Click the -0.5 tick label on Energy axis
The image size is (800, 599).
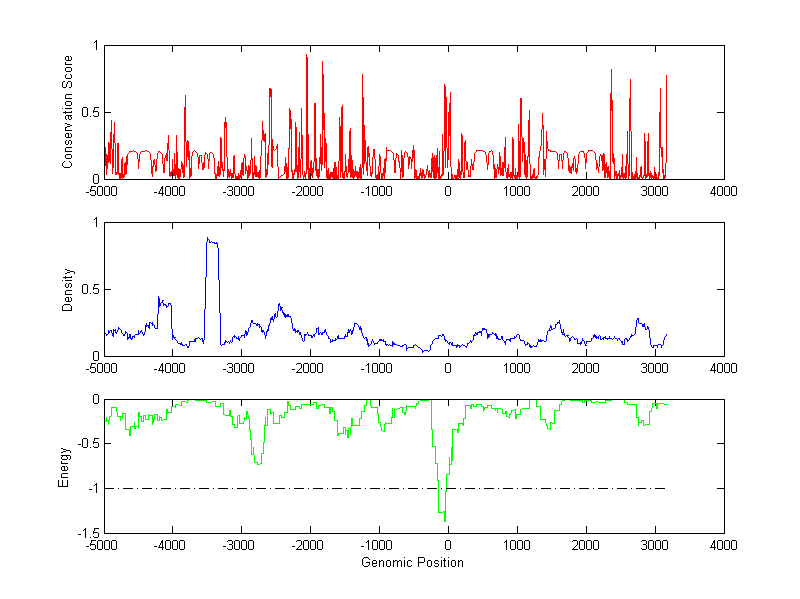tap(87, 444)
